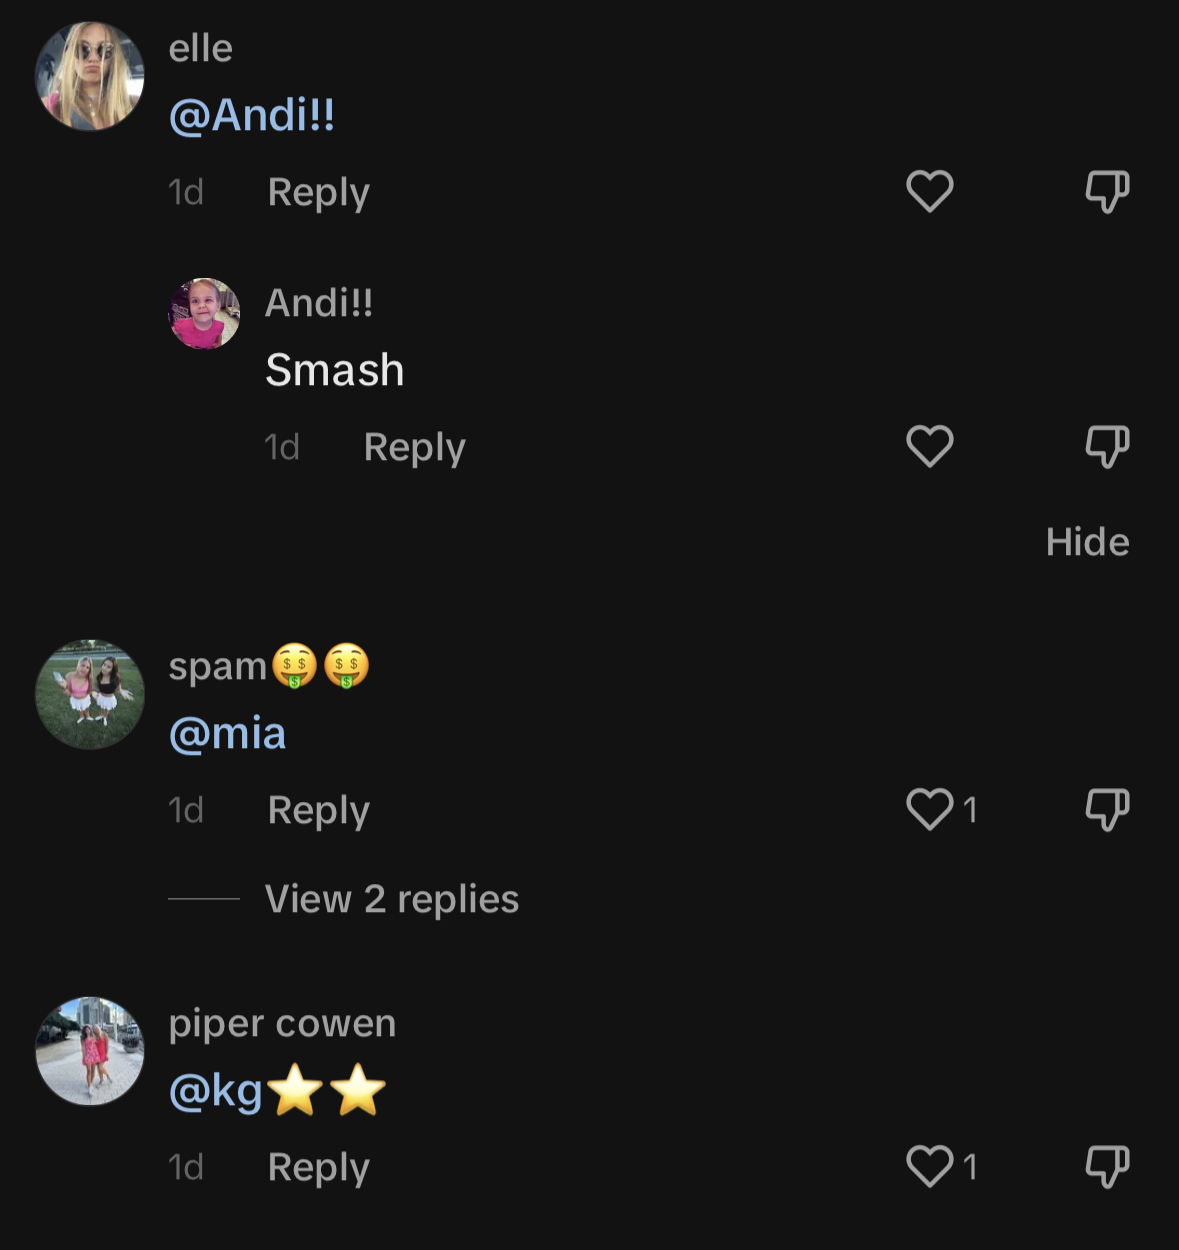
Task: Reply to the @mia comment
Action: (x=318, y=810)
